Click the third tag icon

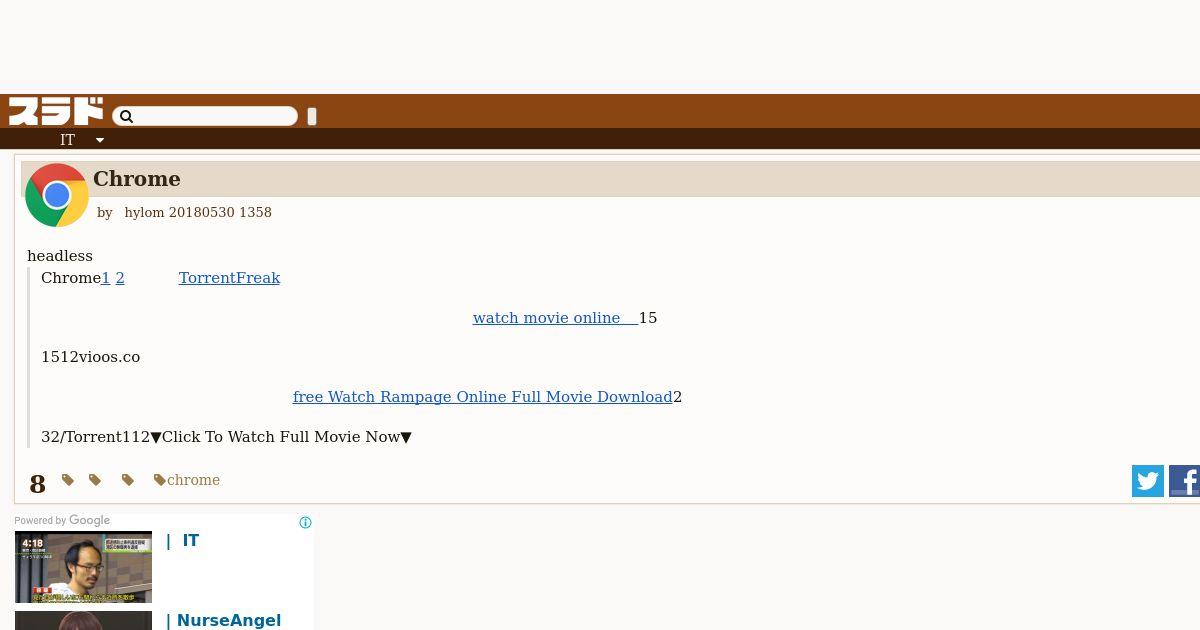128,480
